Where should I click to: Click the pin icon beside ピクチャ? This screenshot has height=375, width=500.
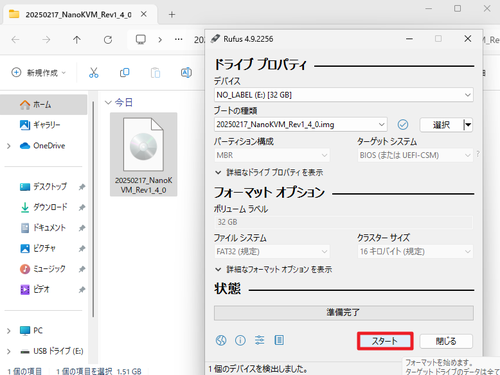click(82, 249)
